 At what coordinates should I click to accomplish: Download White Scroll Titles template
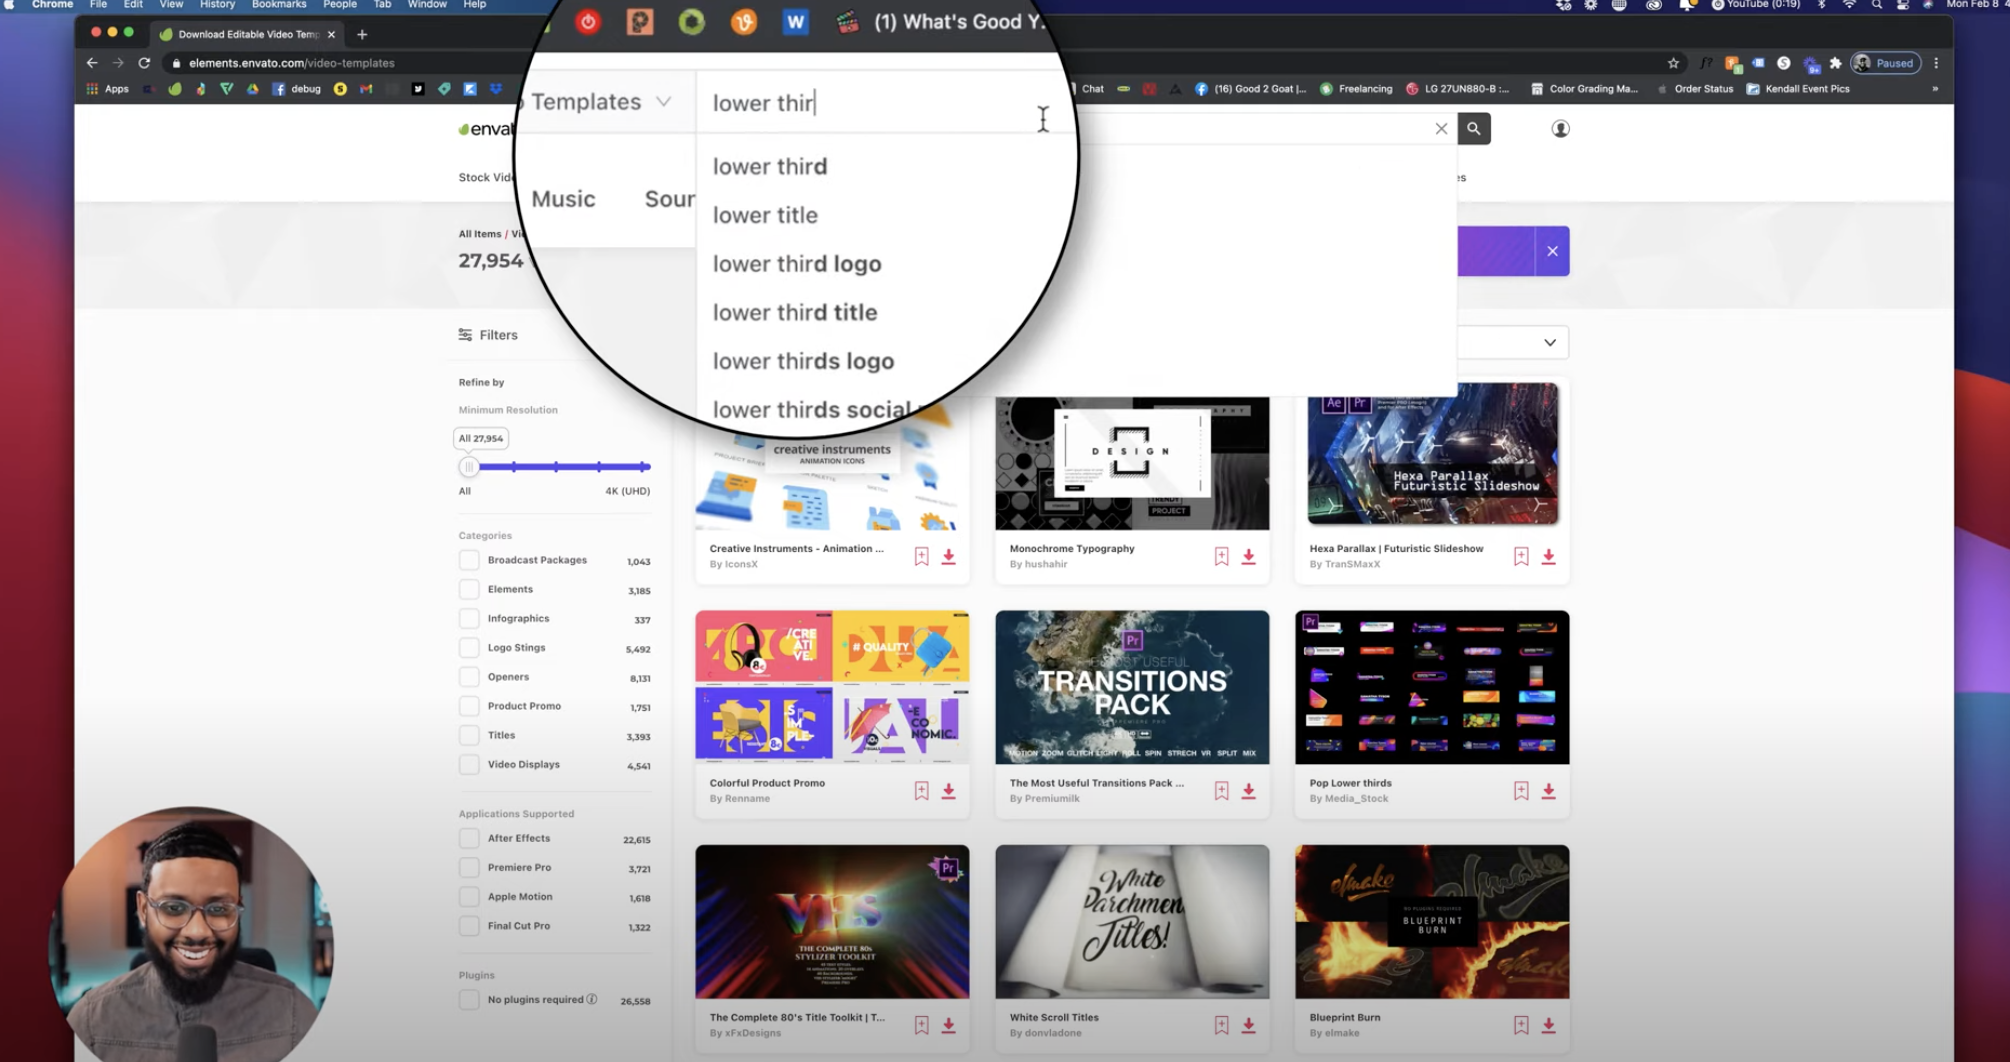(1248, 1025)
